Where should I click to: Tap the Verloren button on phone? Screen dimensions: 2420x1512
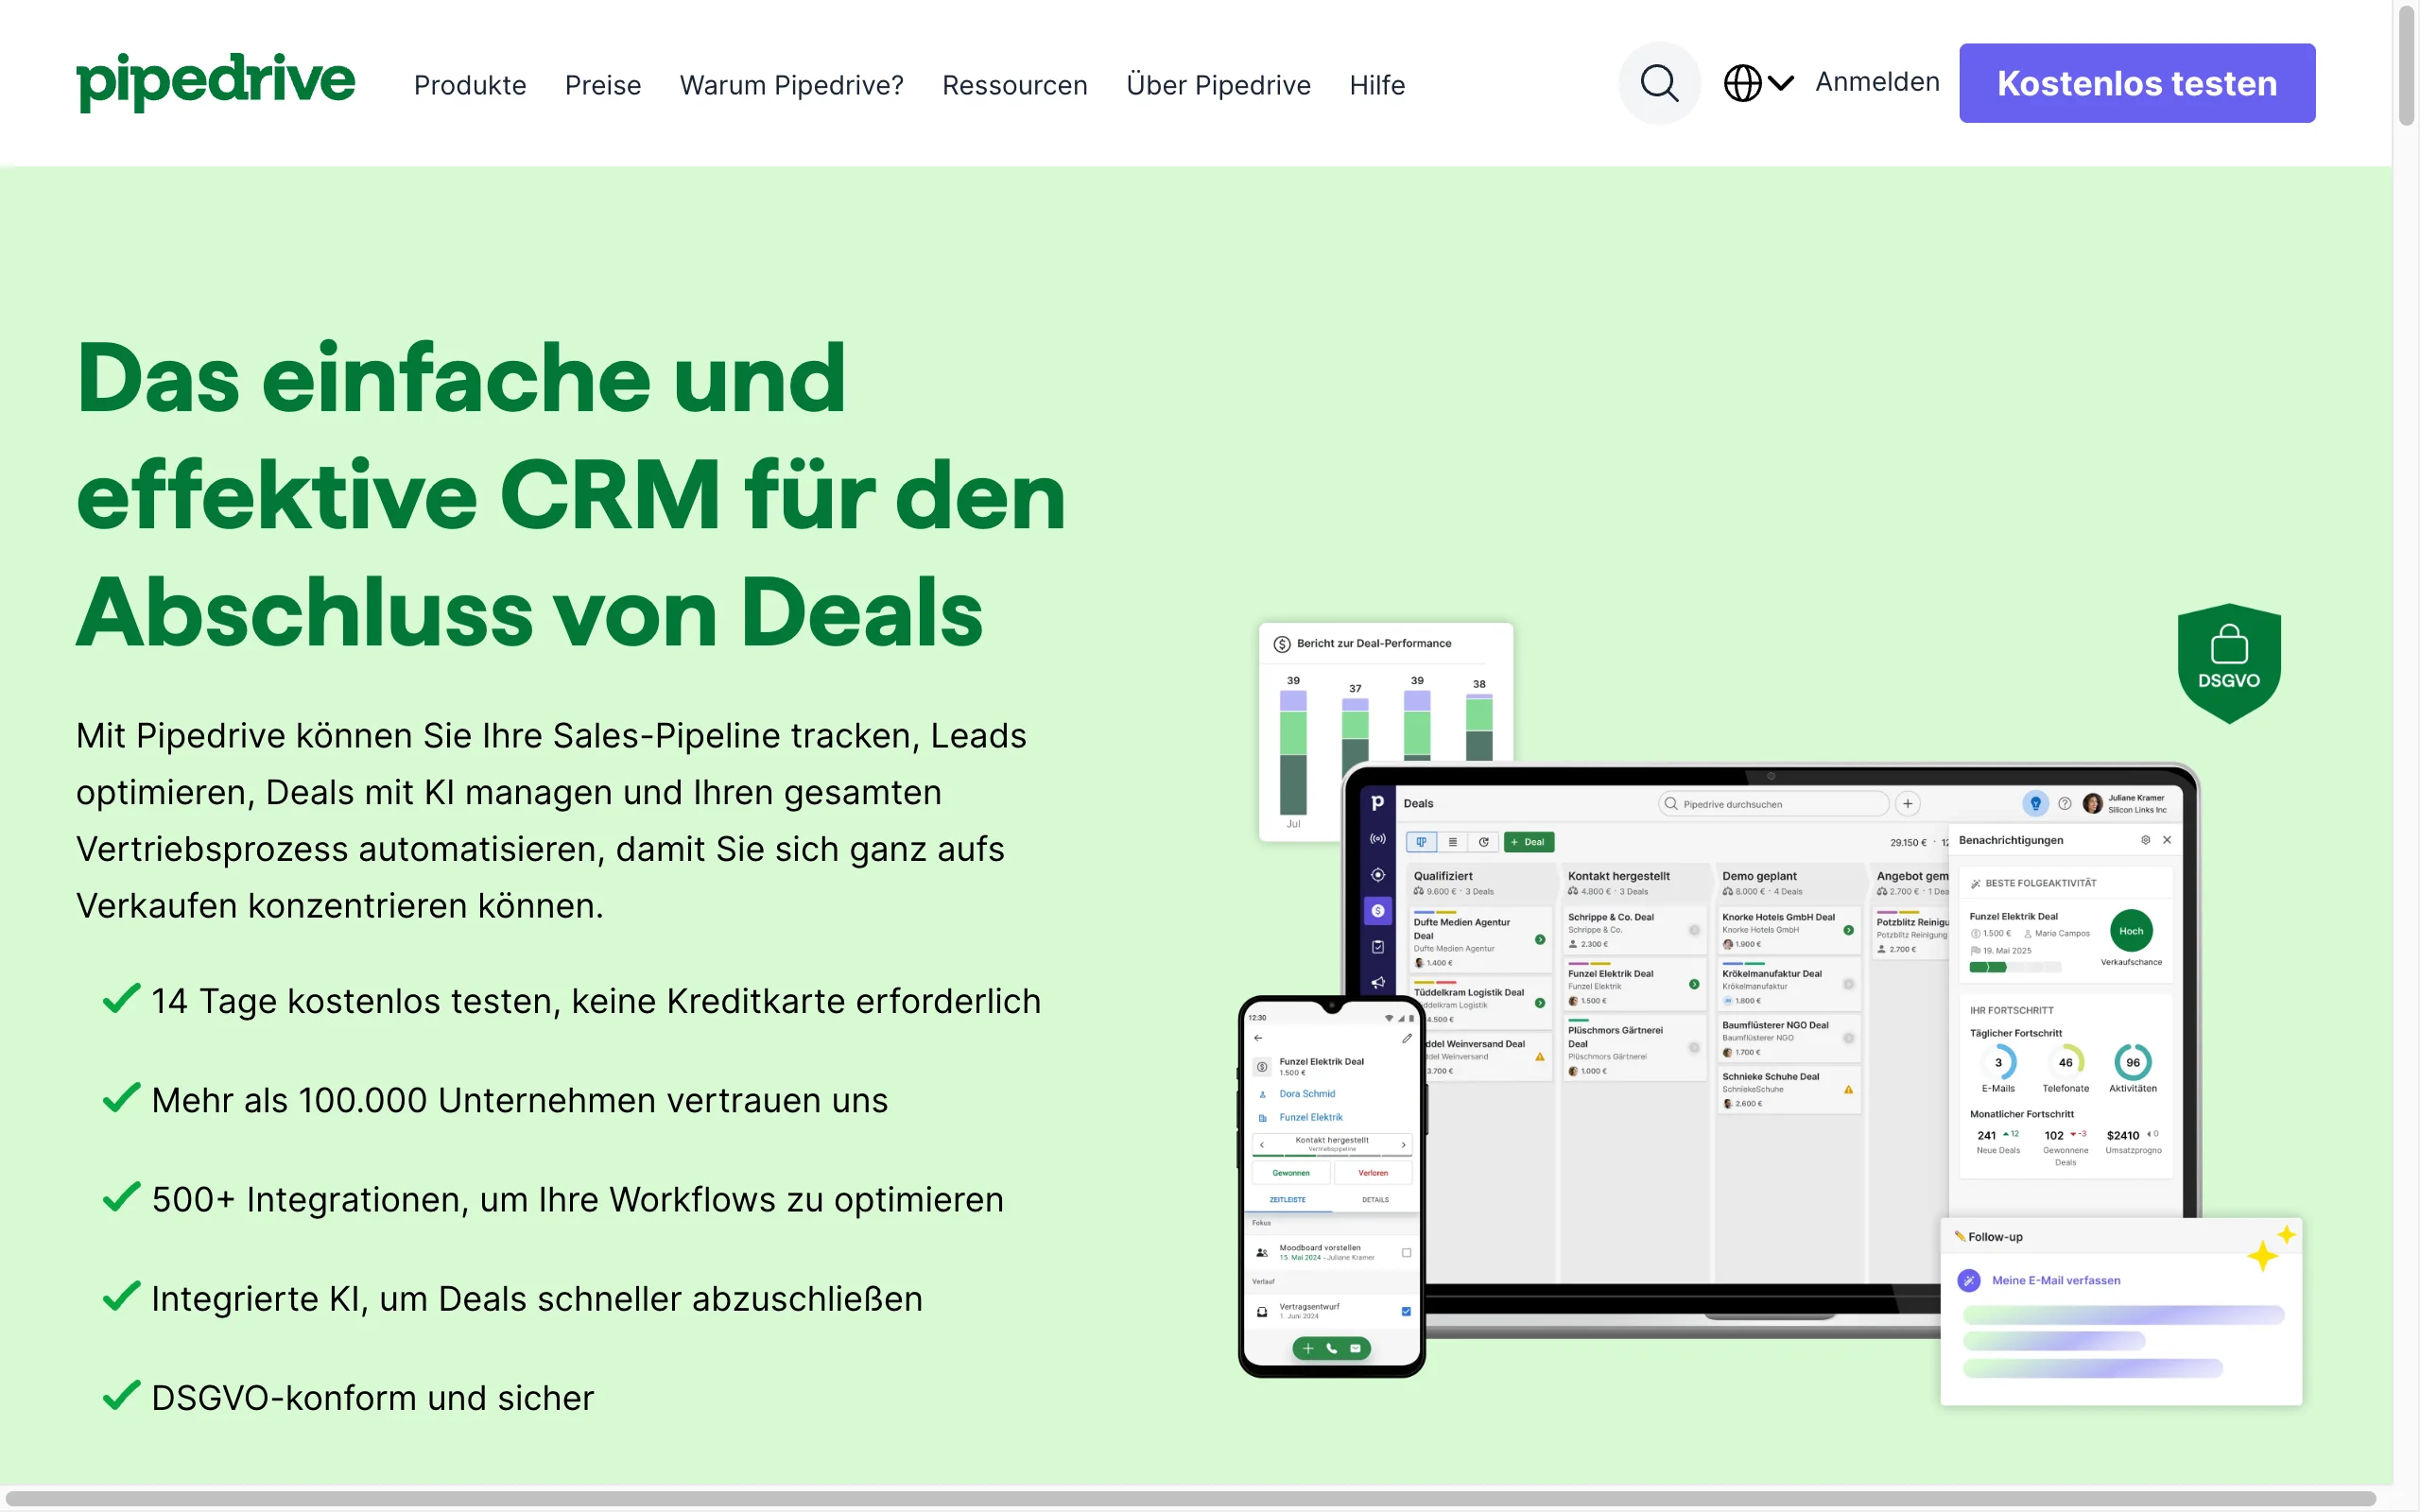coord(1373,1172)
